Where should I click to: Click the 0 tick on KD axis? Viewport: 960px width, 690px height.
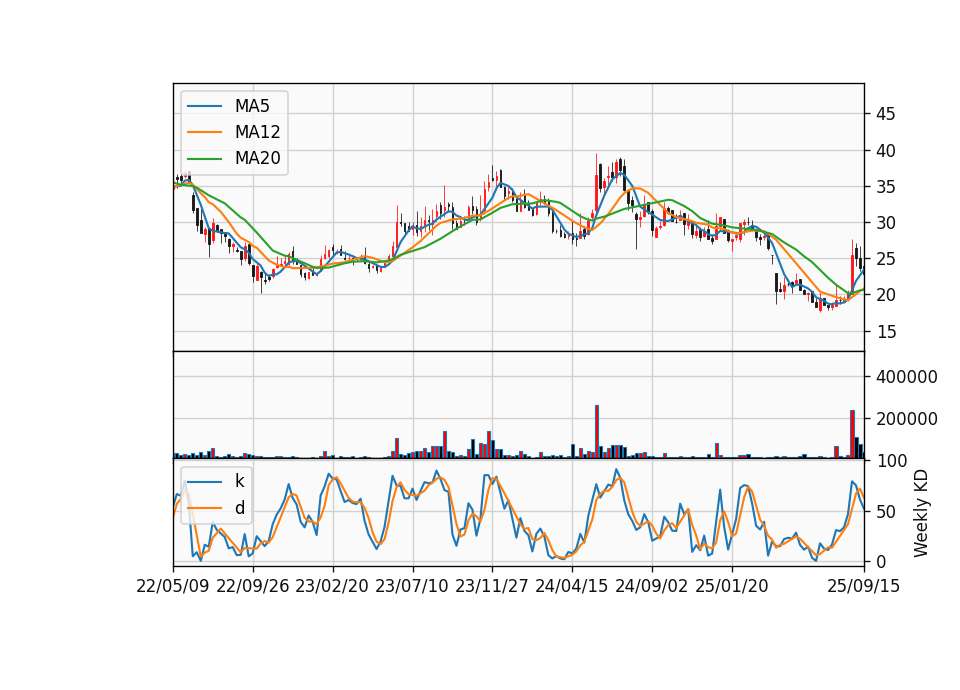click(880, 562)
